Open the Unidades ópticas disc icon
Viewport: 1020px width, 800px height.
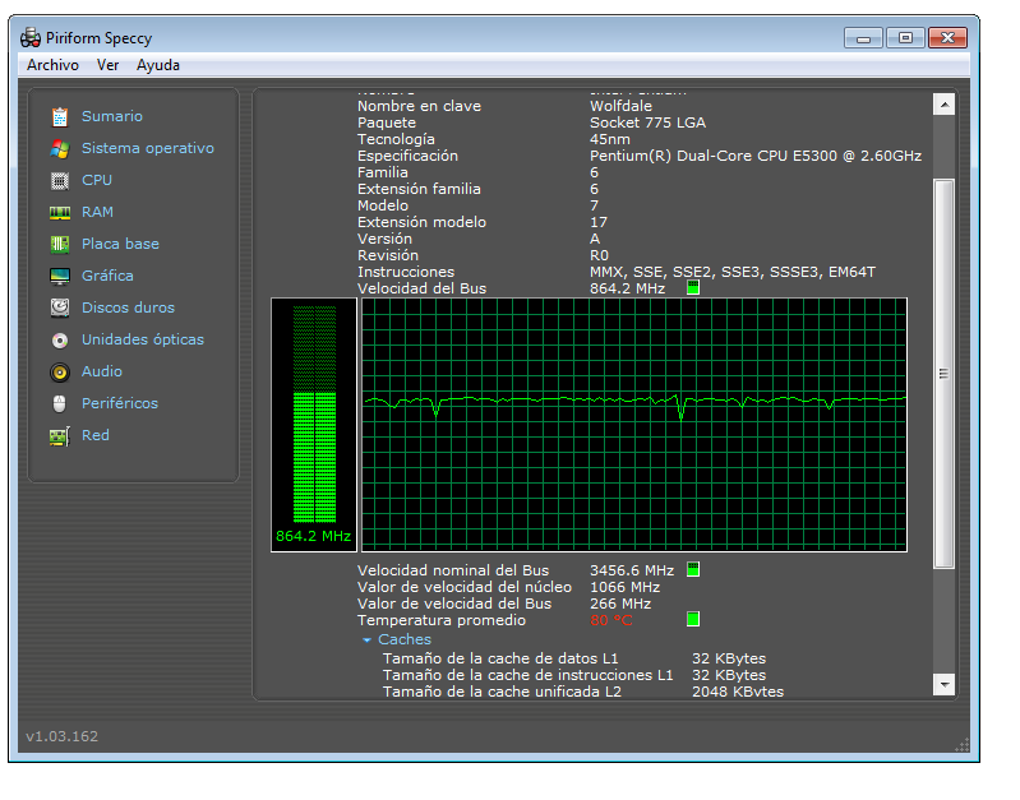[x=60, y=340]
